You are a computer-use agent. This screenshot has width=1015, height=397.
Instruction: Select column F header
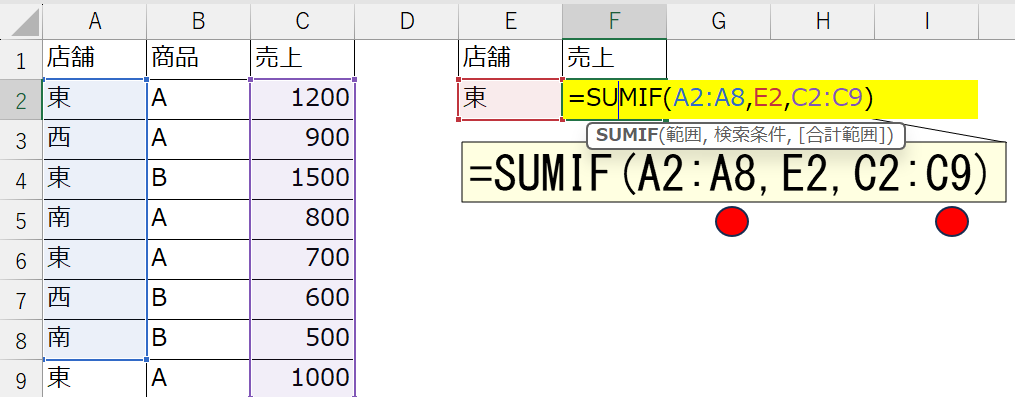click(614, 20)
